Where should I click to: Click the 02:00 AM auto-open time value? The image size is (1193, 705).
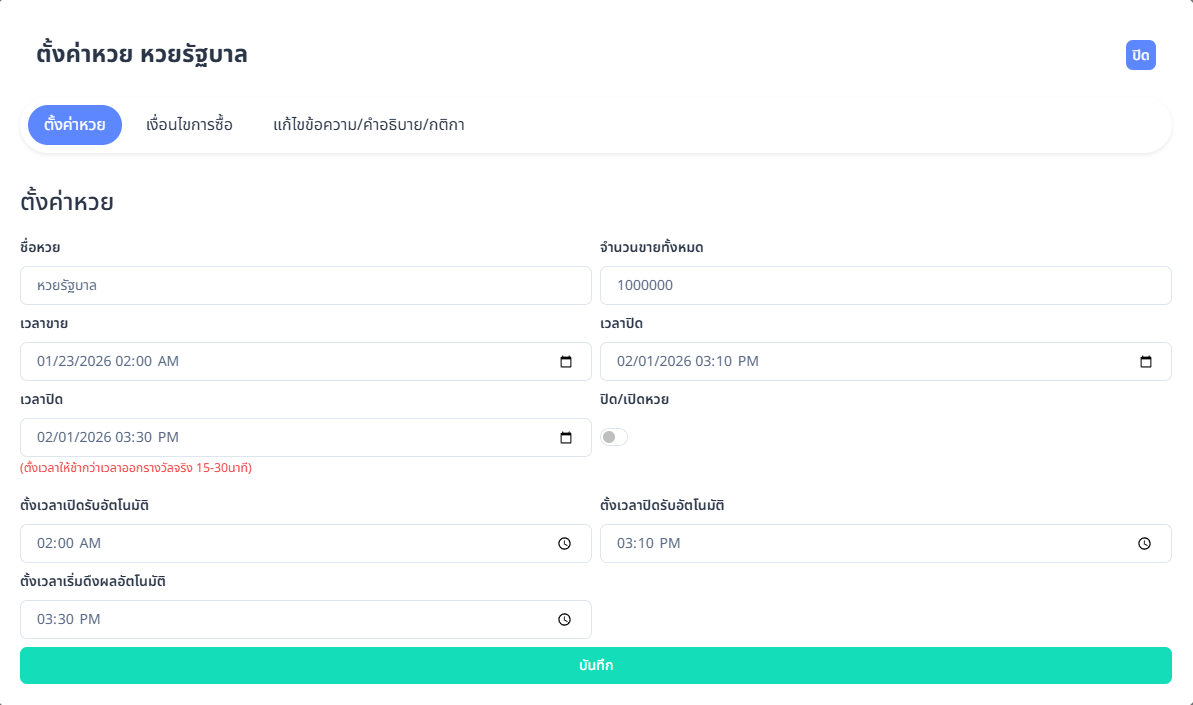pos(69,544)
